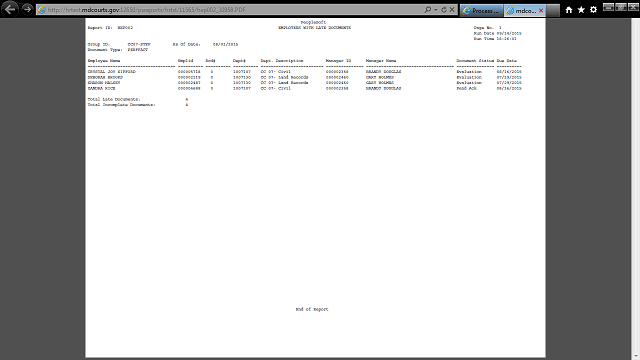Click the search magnifier icon in address bar

pos(427,9)
